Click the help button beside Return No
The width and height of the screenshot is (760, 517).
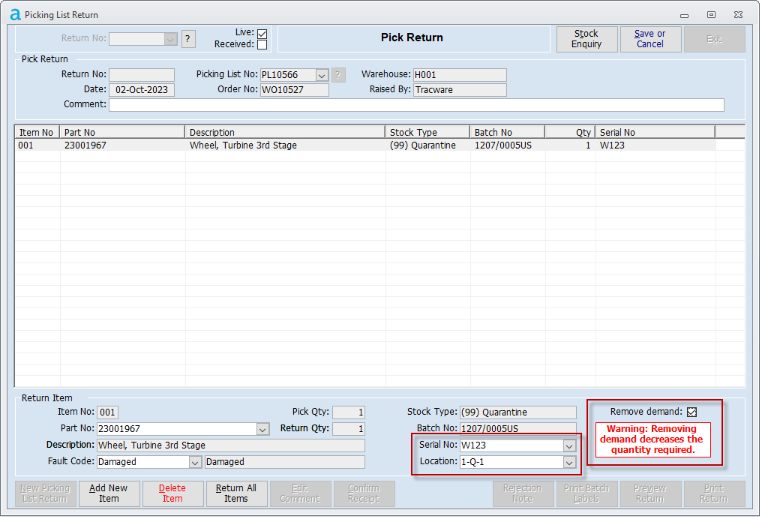click(x=188, y=39)
